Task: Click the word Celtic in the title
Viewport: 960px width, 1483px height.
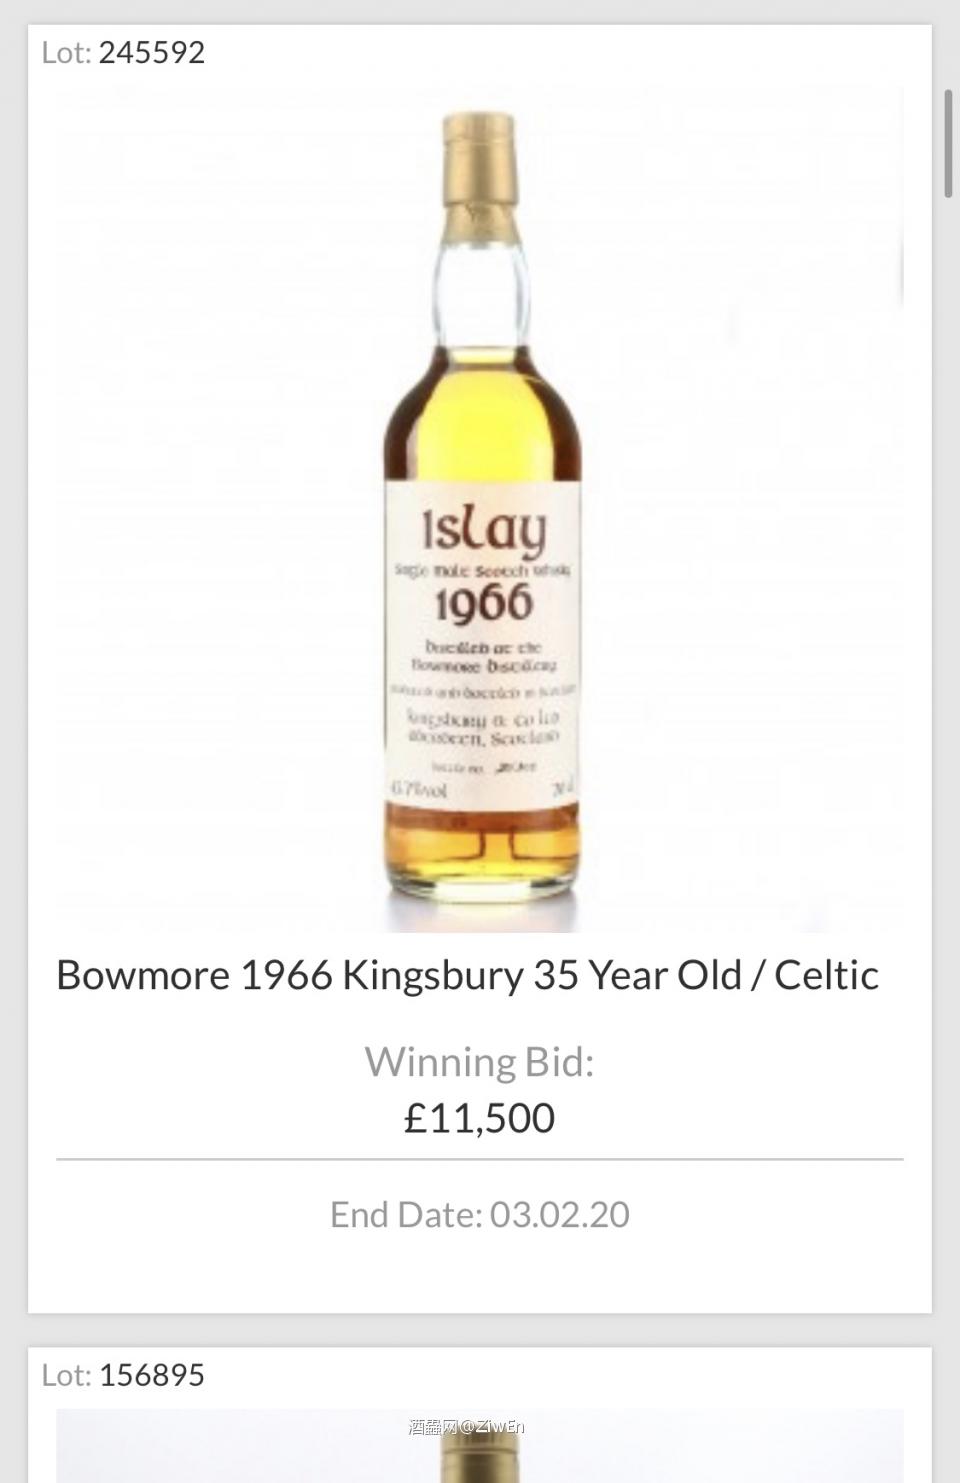Action: pos(827,975)
